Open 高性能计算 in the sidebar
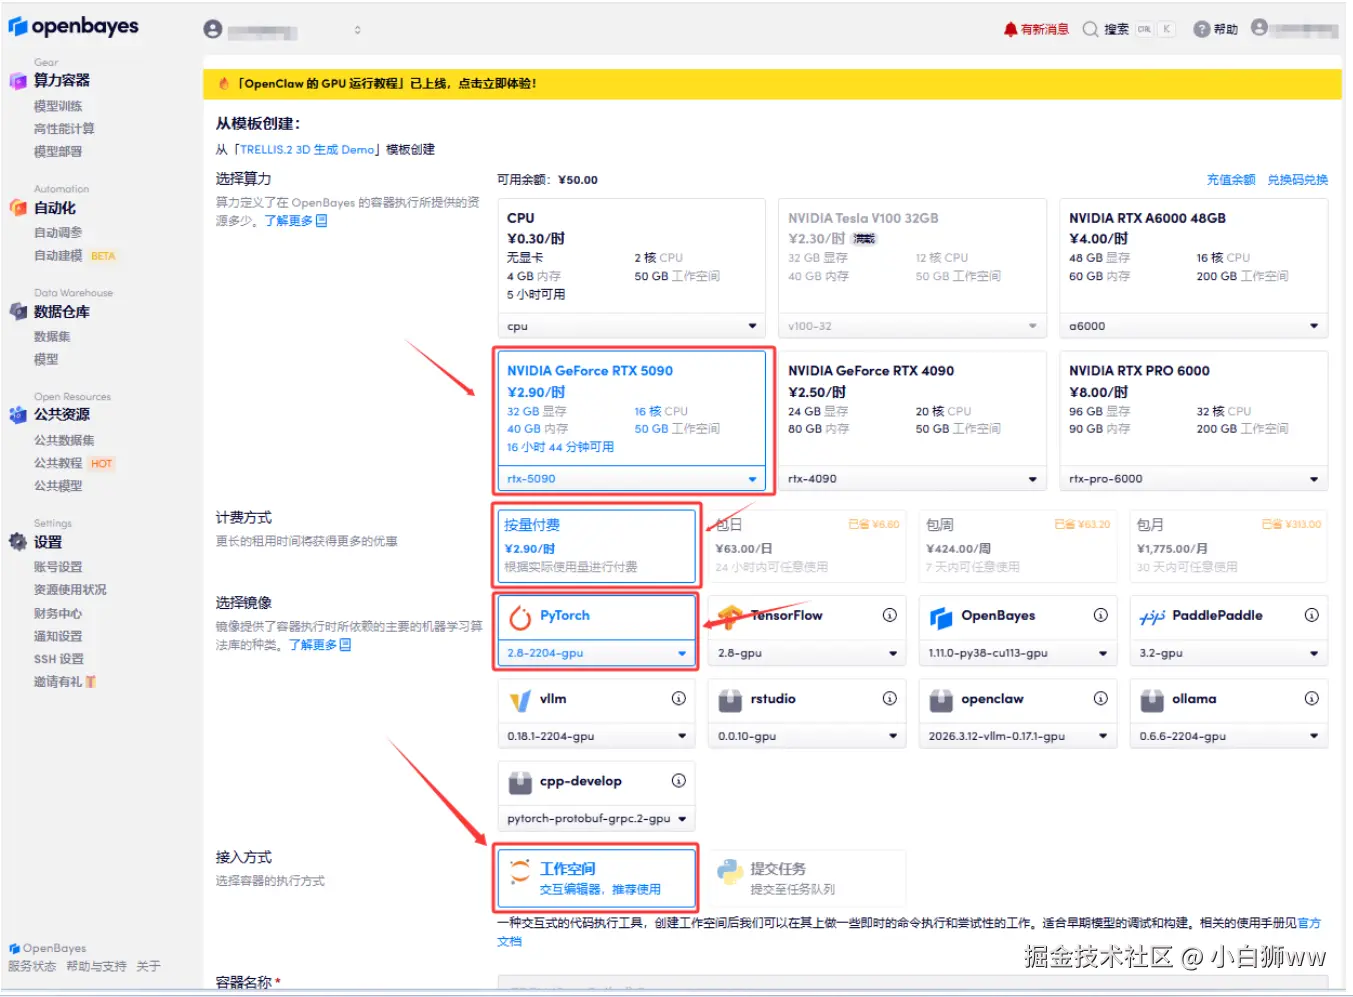1353x997 pixels. click(64, 129)
